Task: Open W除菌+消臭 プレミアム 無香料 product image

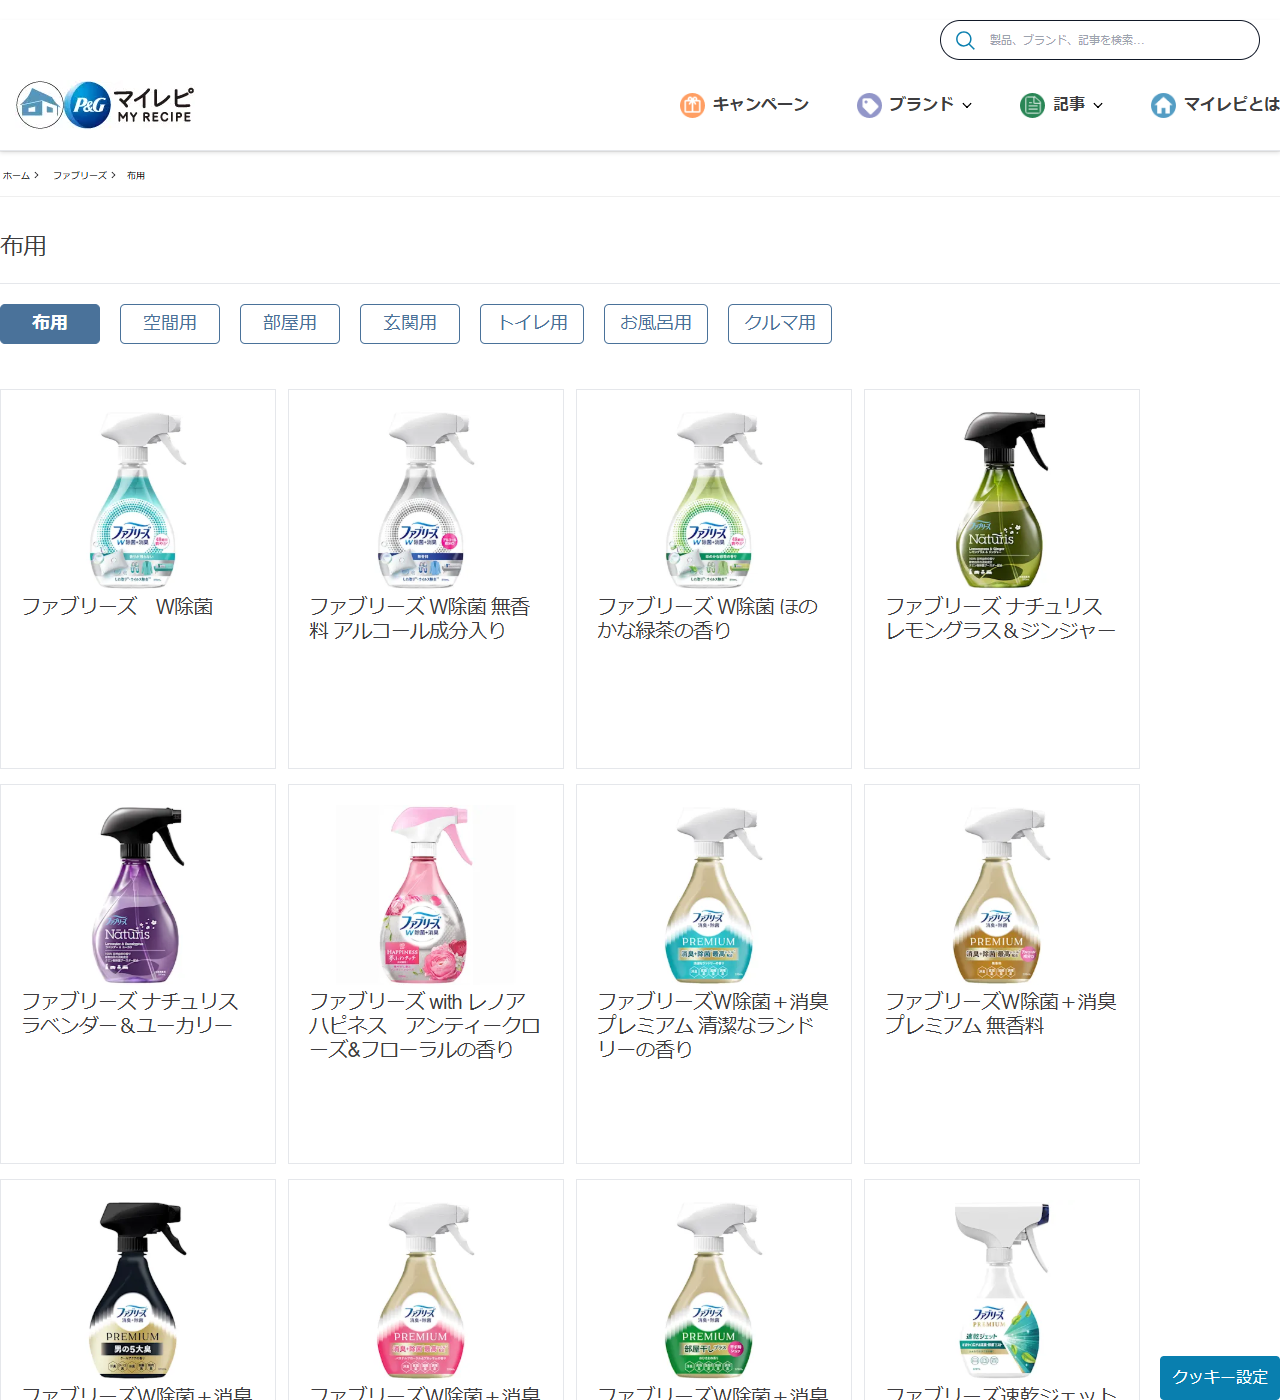Action: 1002,895
